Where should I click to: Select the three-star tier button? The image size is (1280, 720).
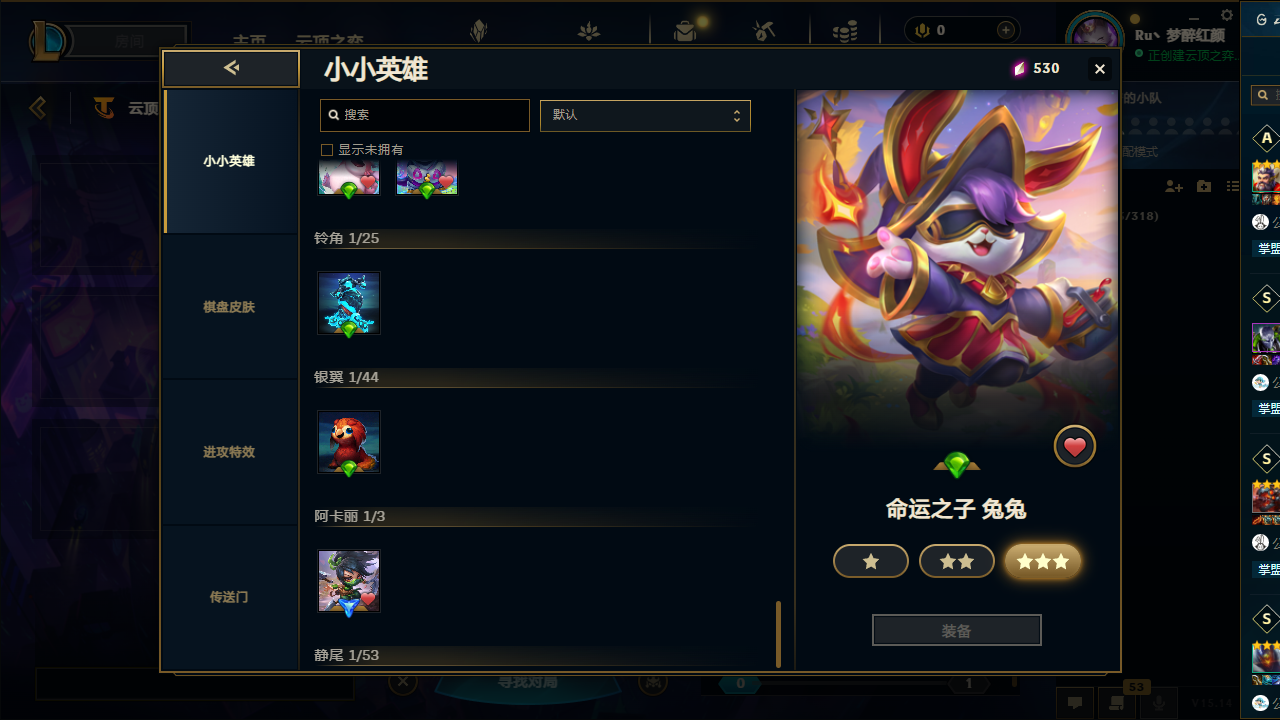click(1043, 562)
